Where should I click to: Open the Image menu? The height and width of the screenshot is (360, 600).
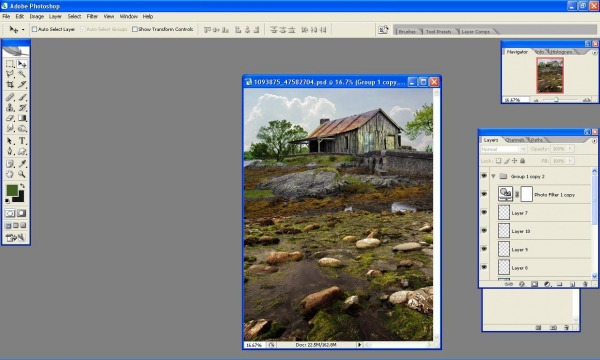pos(37,16)
